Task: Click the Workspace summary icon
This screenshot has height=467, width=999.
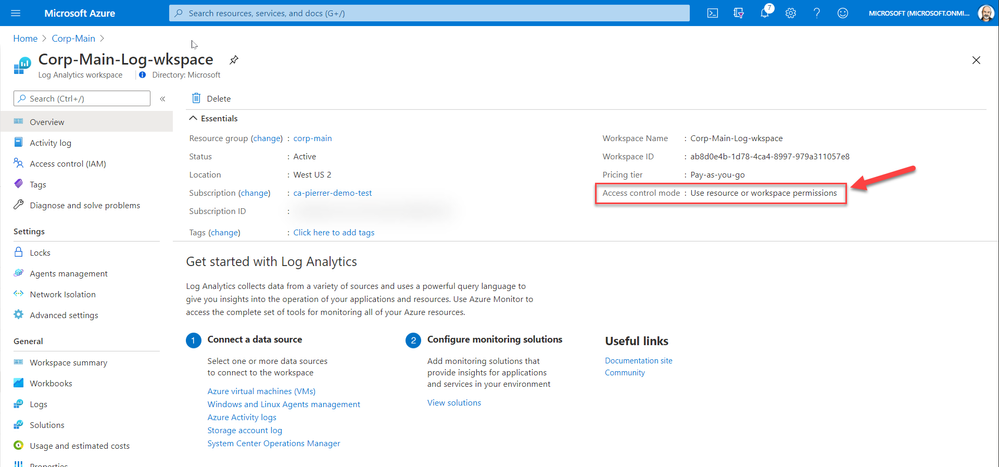Action: pos(18,363)
